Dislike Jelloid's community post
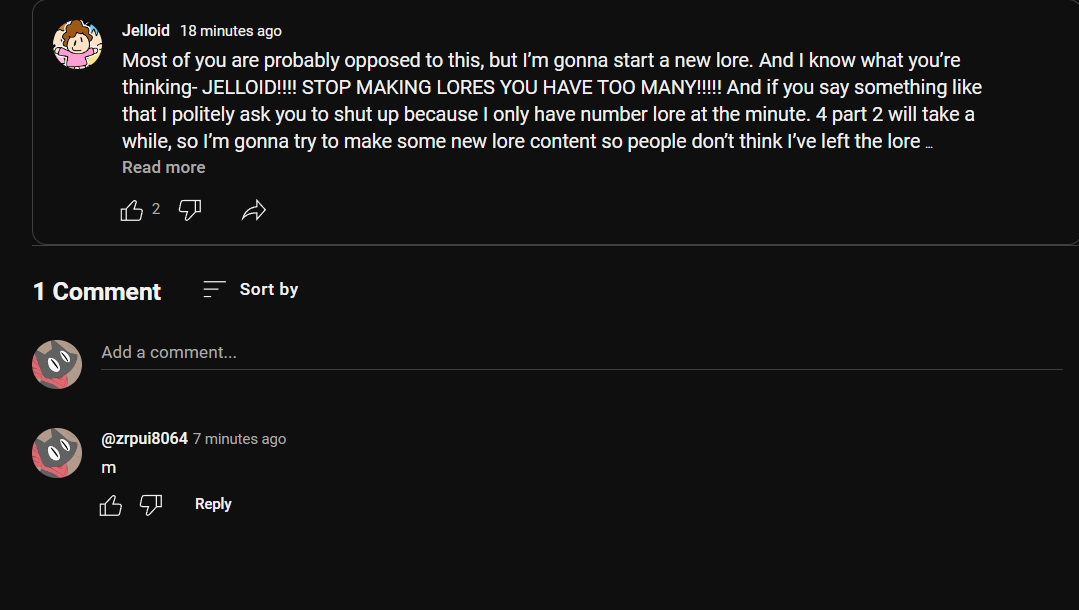 [x=190, y=210]
